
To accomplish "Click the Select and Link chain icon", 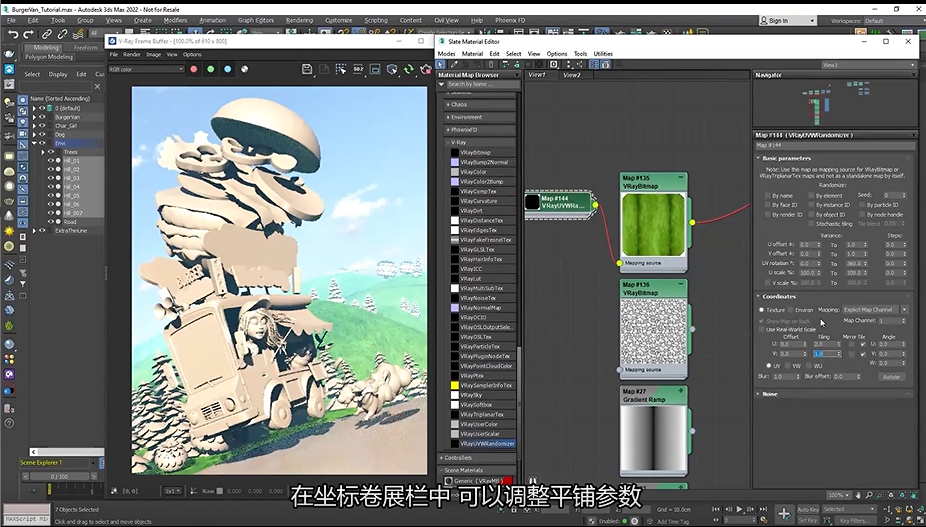I will pos(47,34).
